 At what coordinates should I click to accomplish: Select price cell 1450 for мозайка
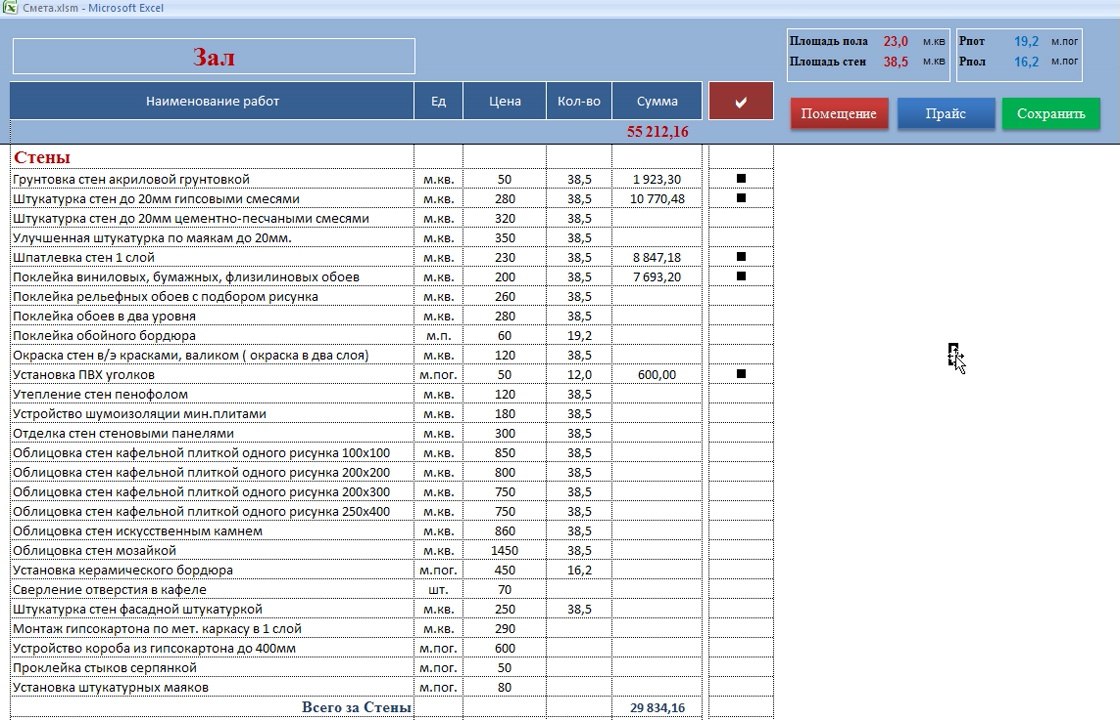coord(505,550)
